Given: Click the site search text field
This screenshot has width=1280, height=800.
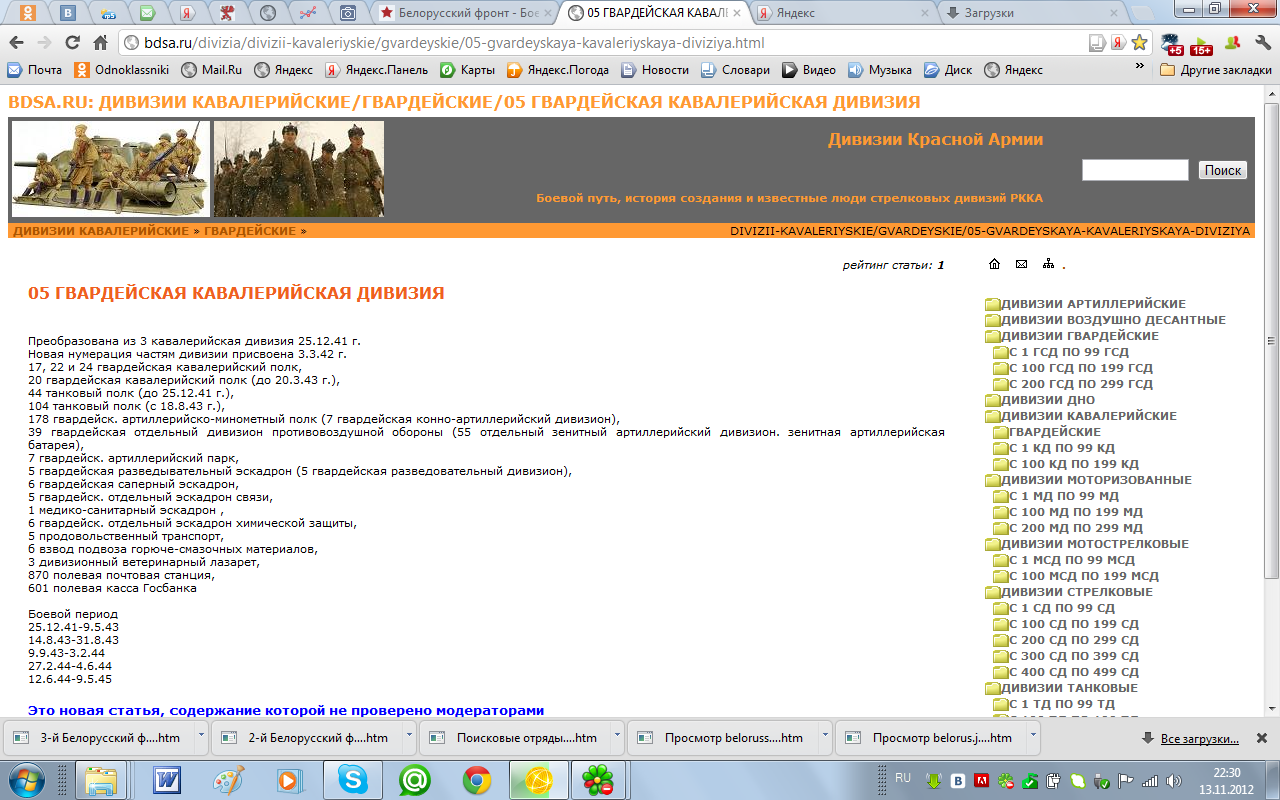Looking at the screenshot, I should pyautogui.click(x=1134, y=170).
